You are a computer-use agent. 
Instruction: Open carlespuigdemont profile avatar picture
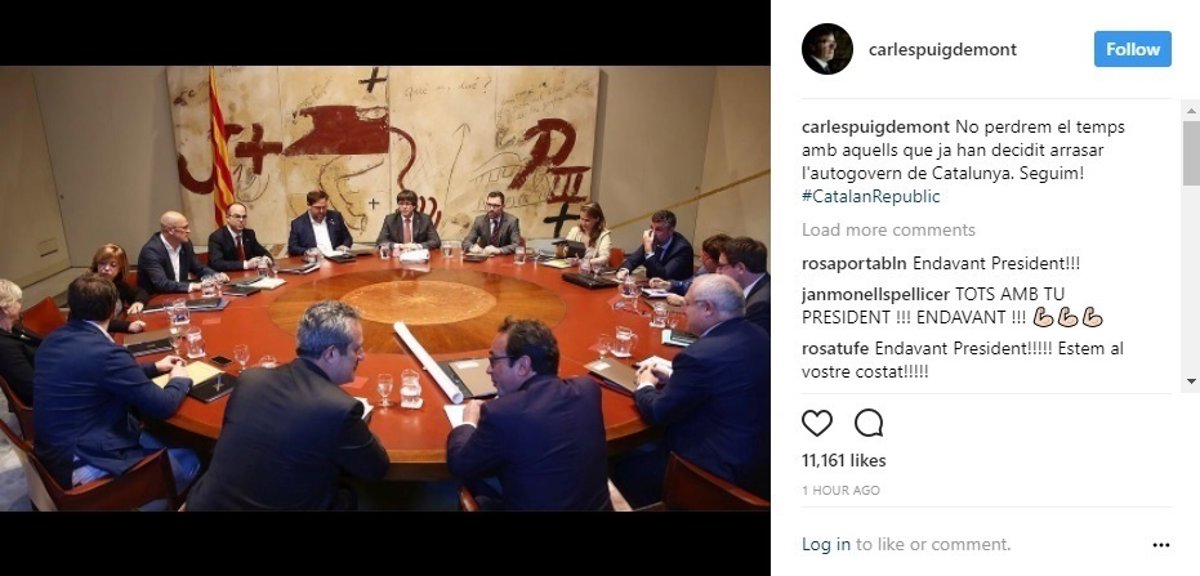pos(827,49)
